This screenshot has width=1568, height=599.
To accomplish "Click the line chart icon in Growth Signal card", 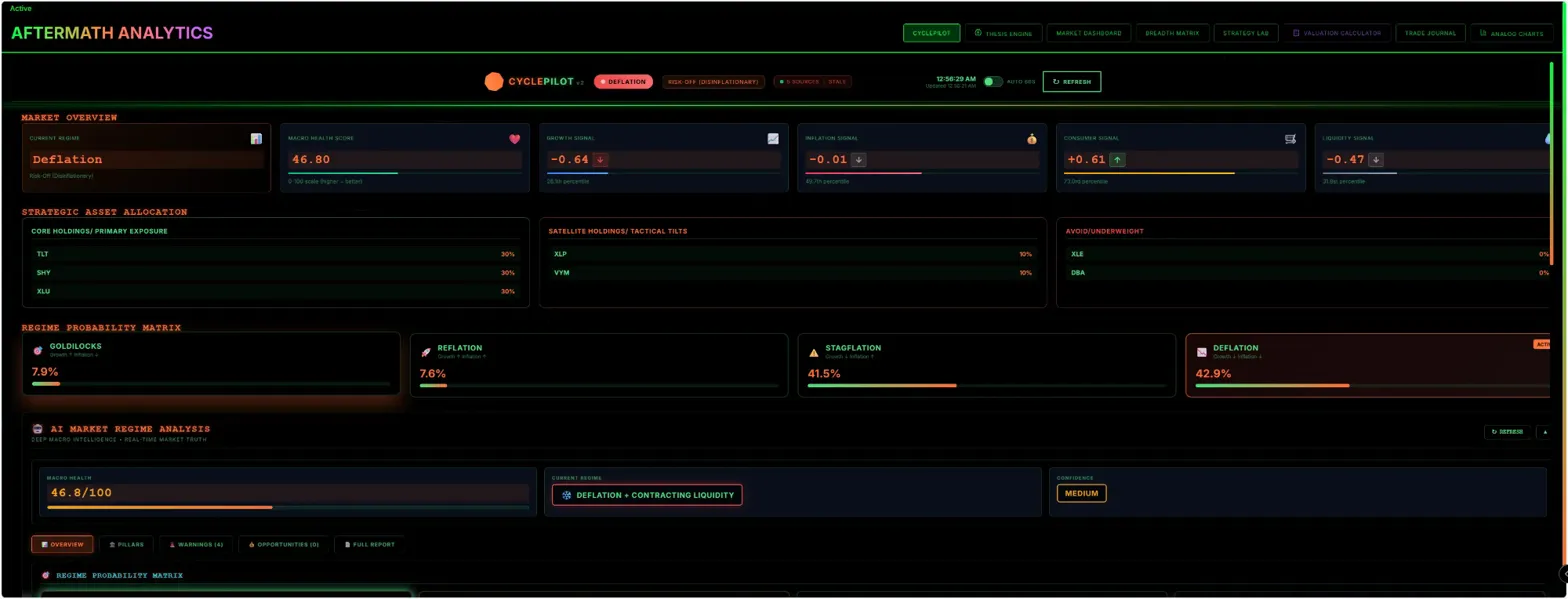I will (773, 139).
